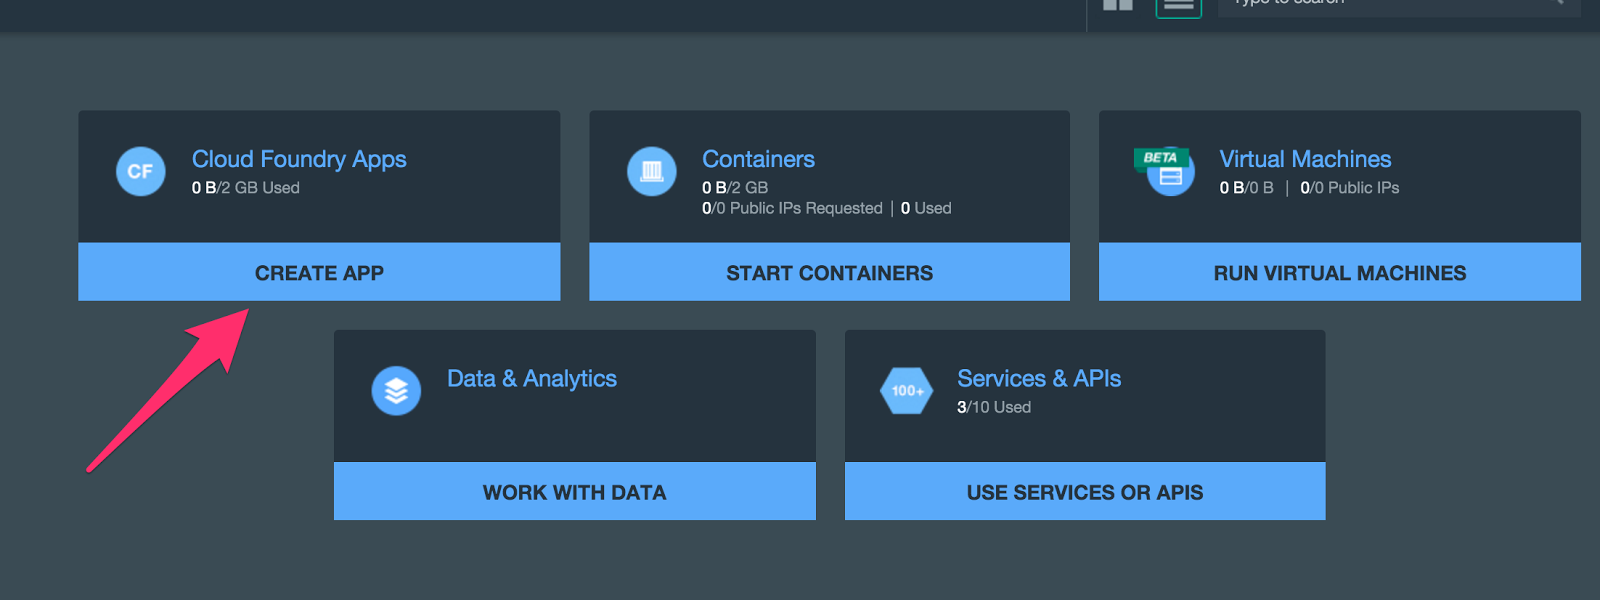Click RUN VIRTUAL MACHINES button
Viewport: 1600px width, 600px height.
(x=1340, y=272)
